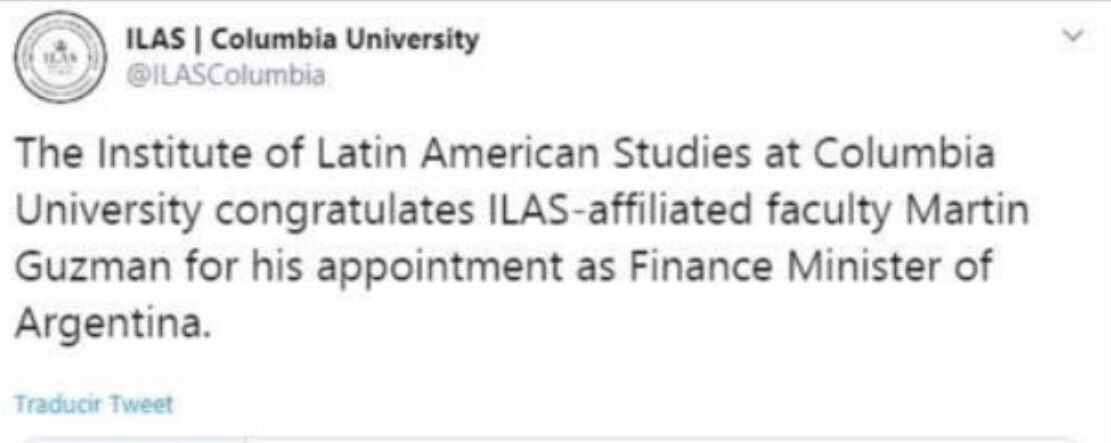Viewport: 1111px width, 443px height.
Task: Open the ILAS | Columbia University account name
Action: click(302, 41)
